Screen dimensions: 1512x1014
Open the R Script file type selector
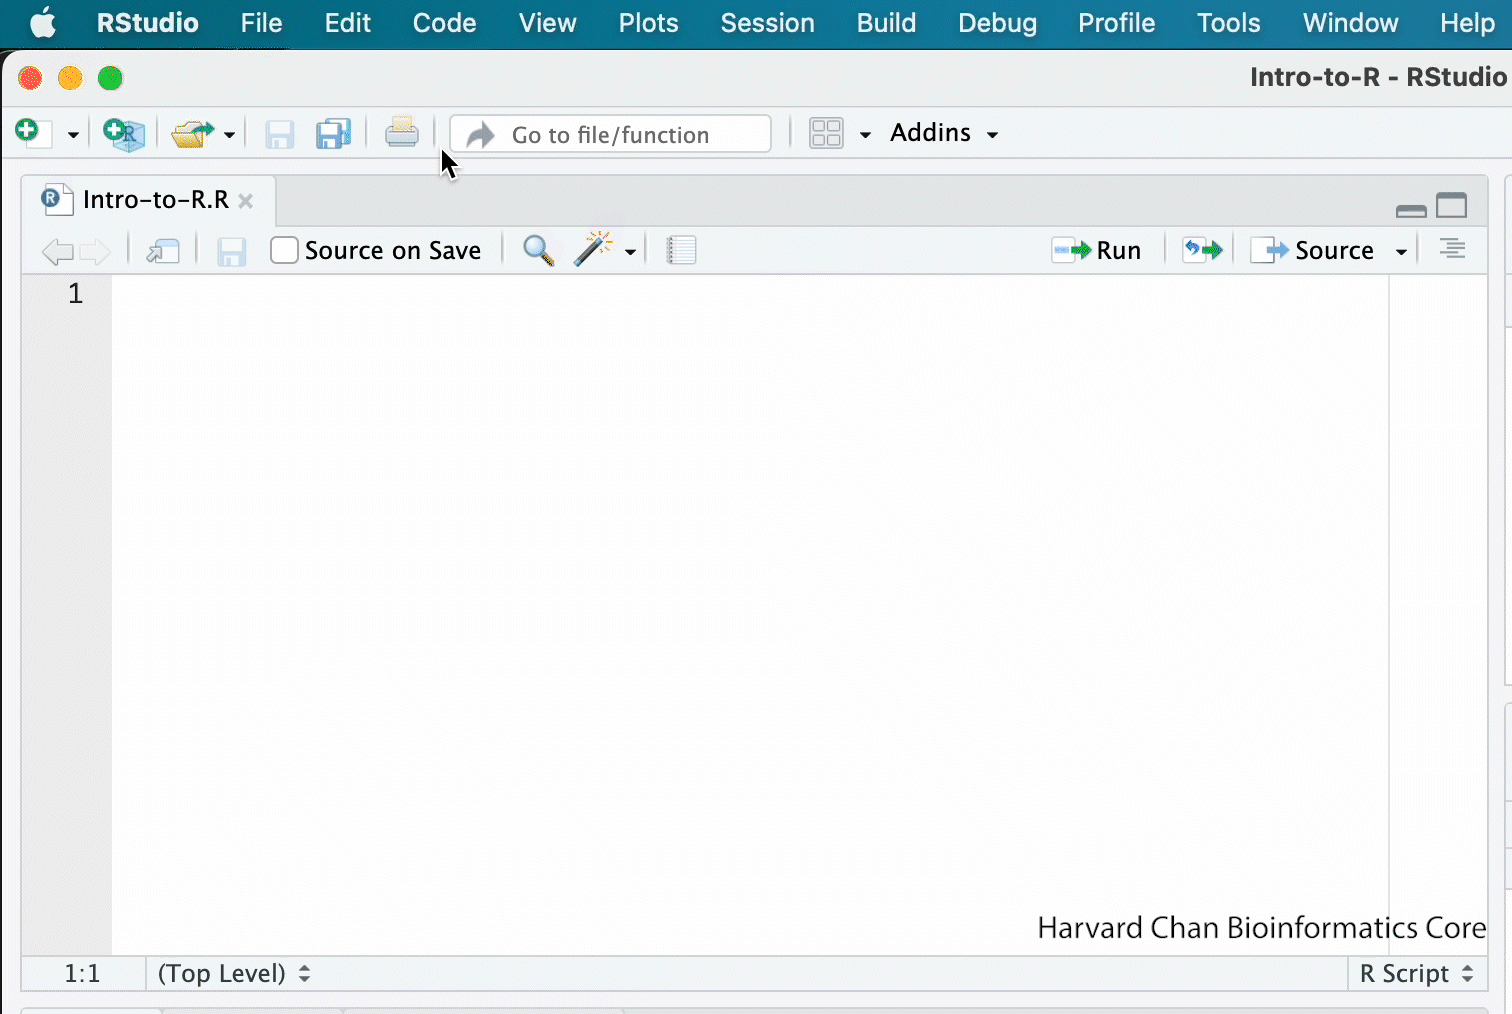pos(1416,973)
